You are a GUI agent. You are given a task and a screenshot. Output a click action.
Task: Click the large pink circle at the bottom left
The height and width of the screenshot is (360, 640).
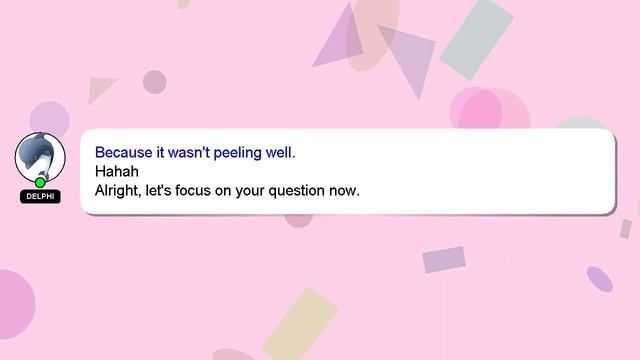pos(16,304)
